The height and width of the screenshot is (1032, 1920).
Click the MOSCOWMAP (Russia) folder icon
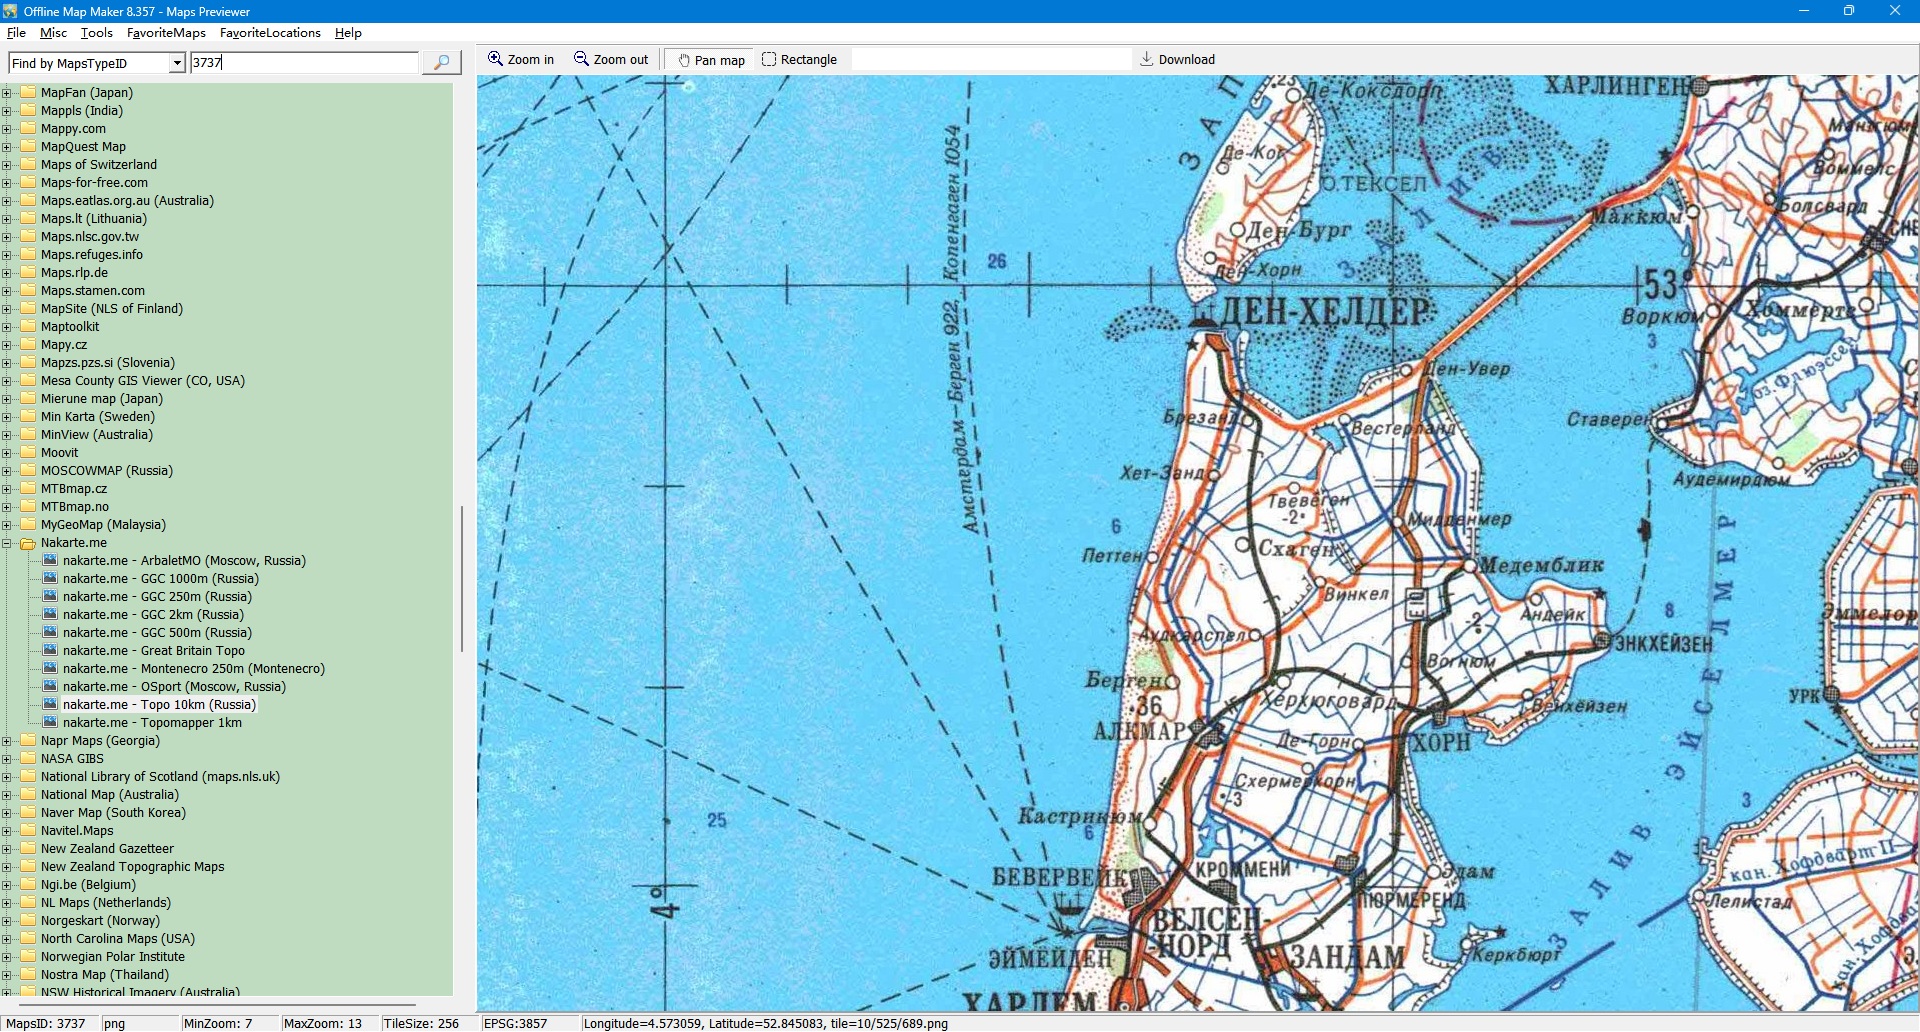point(28,471)
